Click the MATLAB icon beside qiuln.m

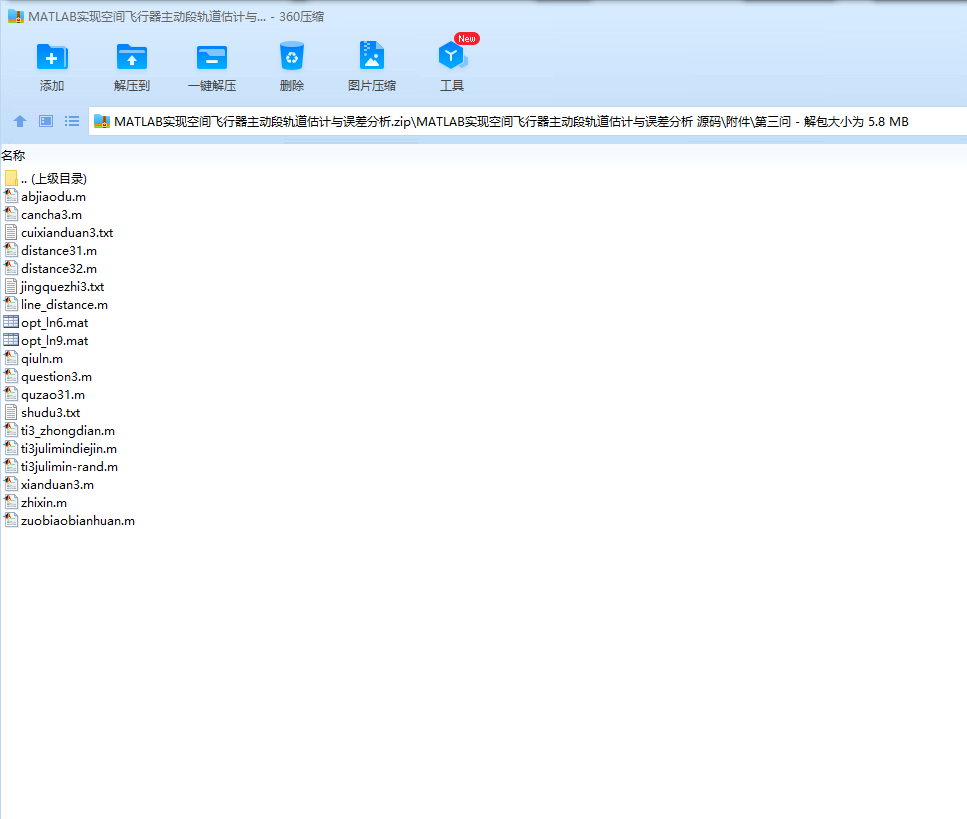(x=11, y=358)
